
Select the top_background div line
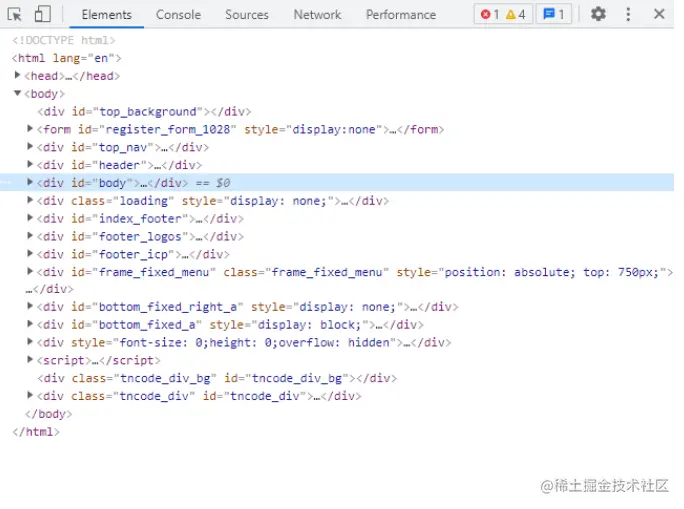[144, 112]
